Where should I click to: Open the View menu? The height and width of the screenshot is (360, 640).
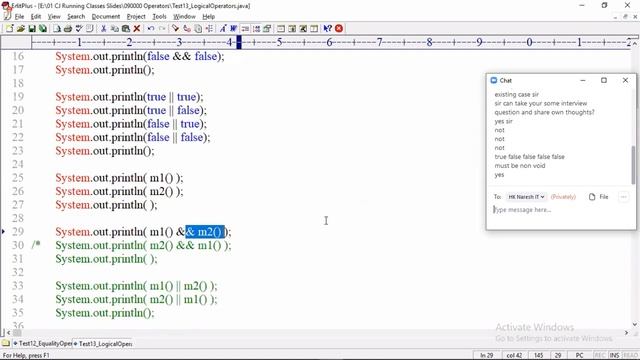click(x=54, y=17)
